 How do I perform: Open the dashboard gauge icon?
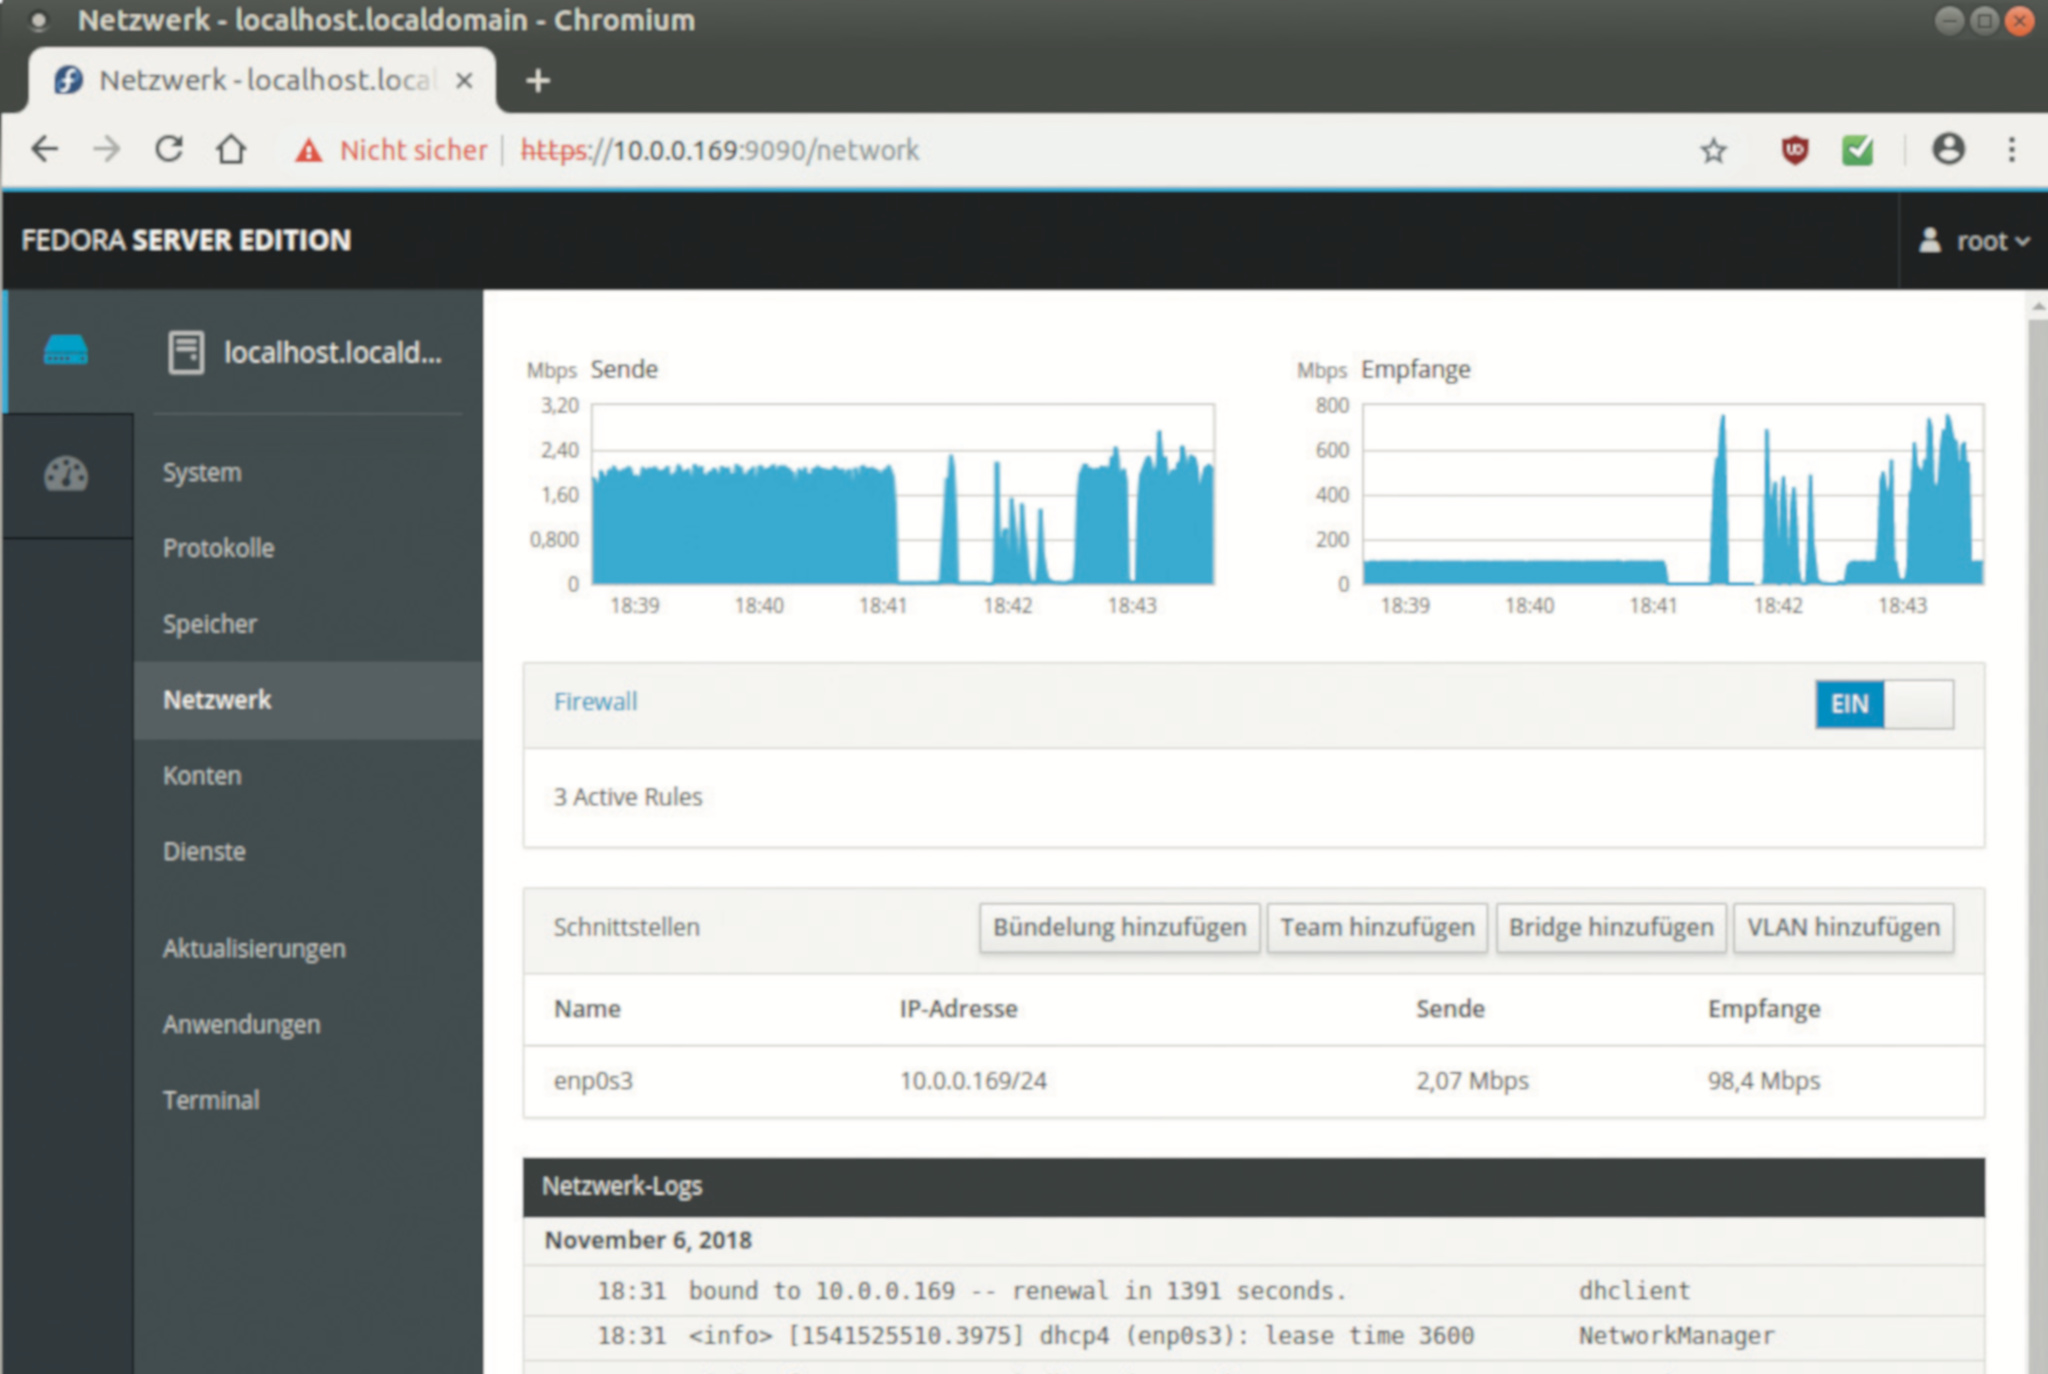click(x=66, y=474)
